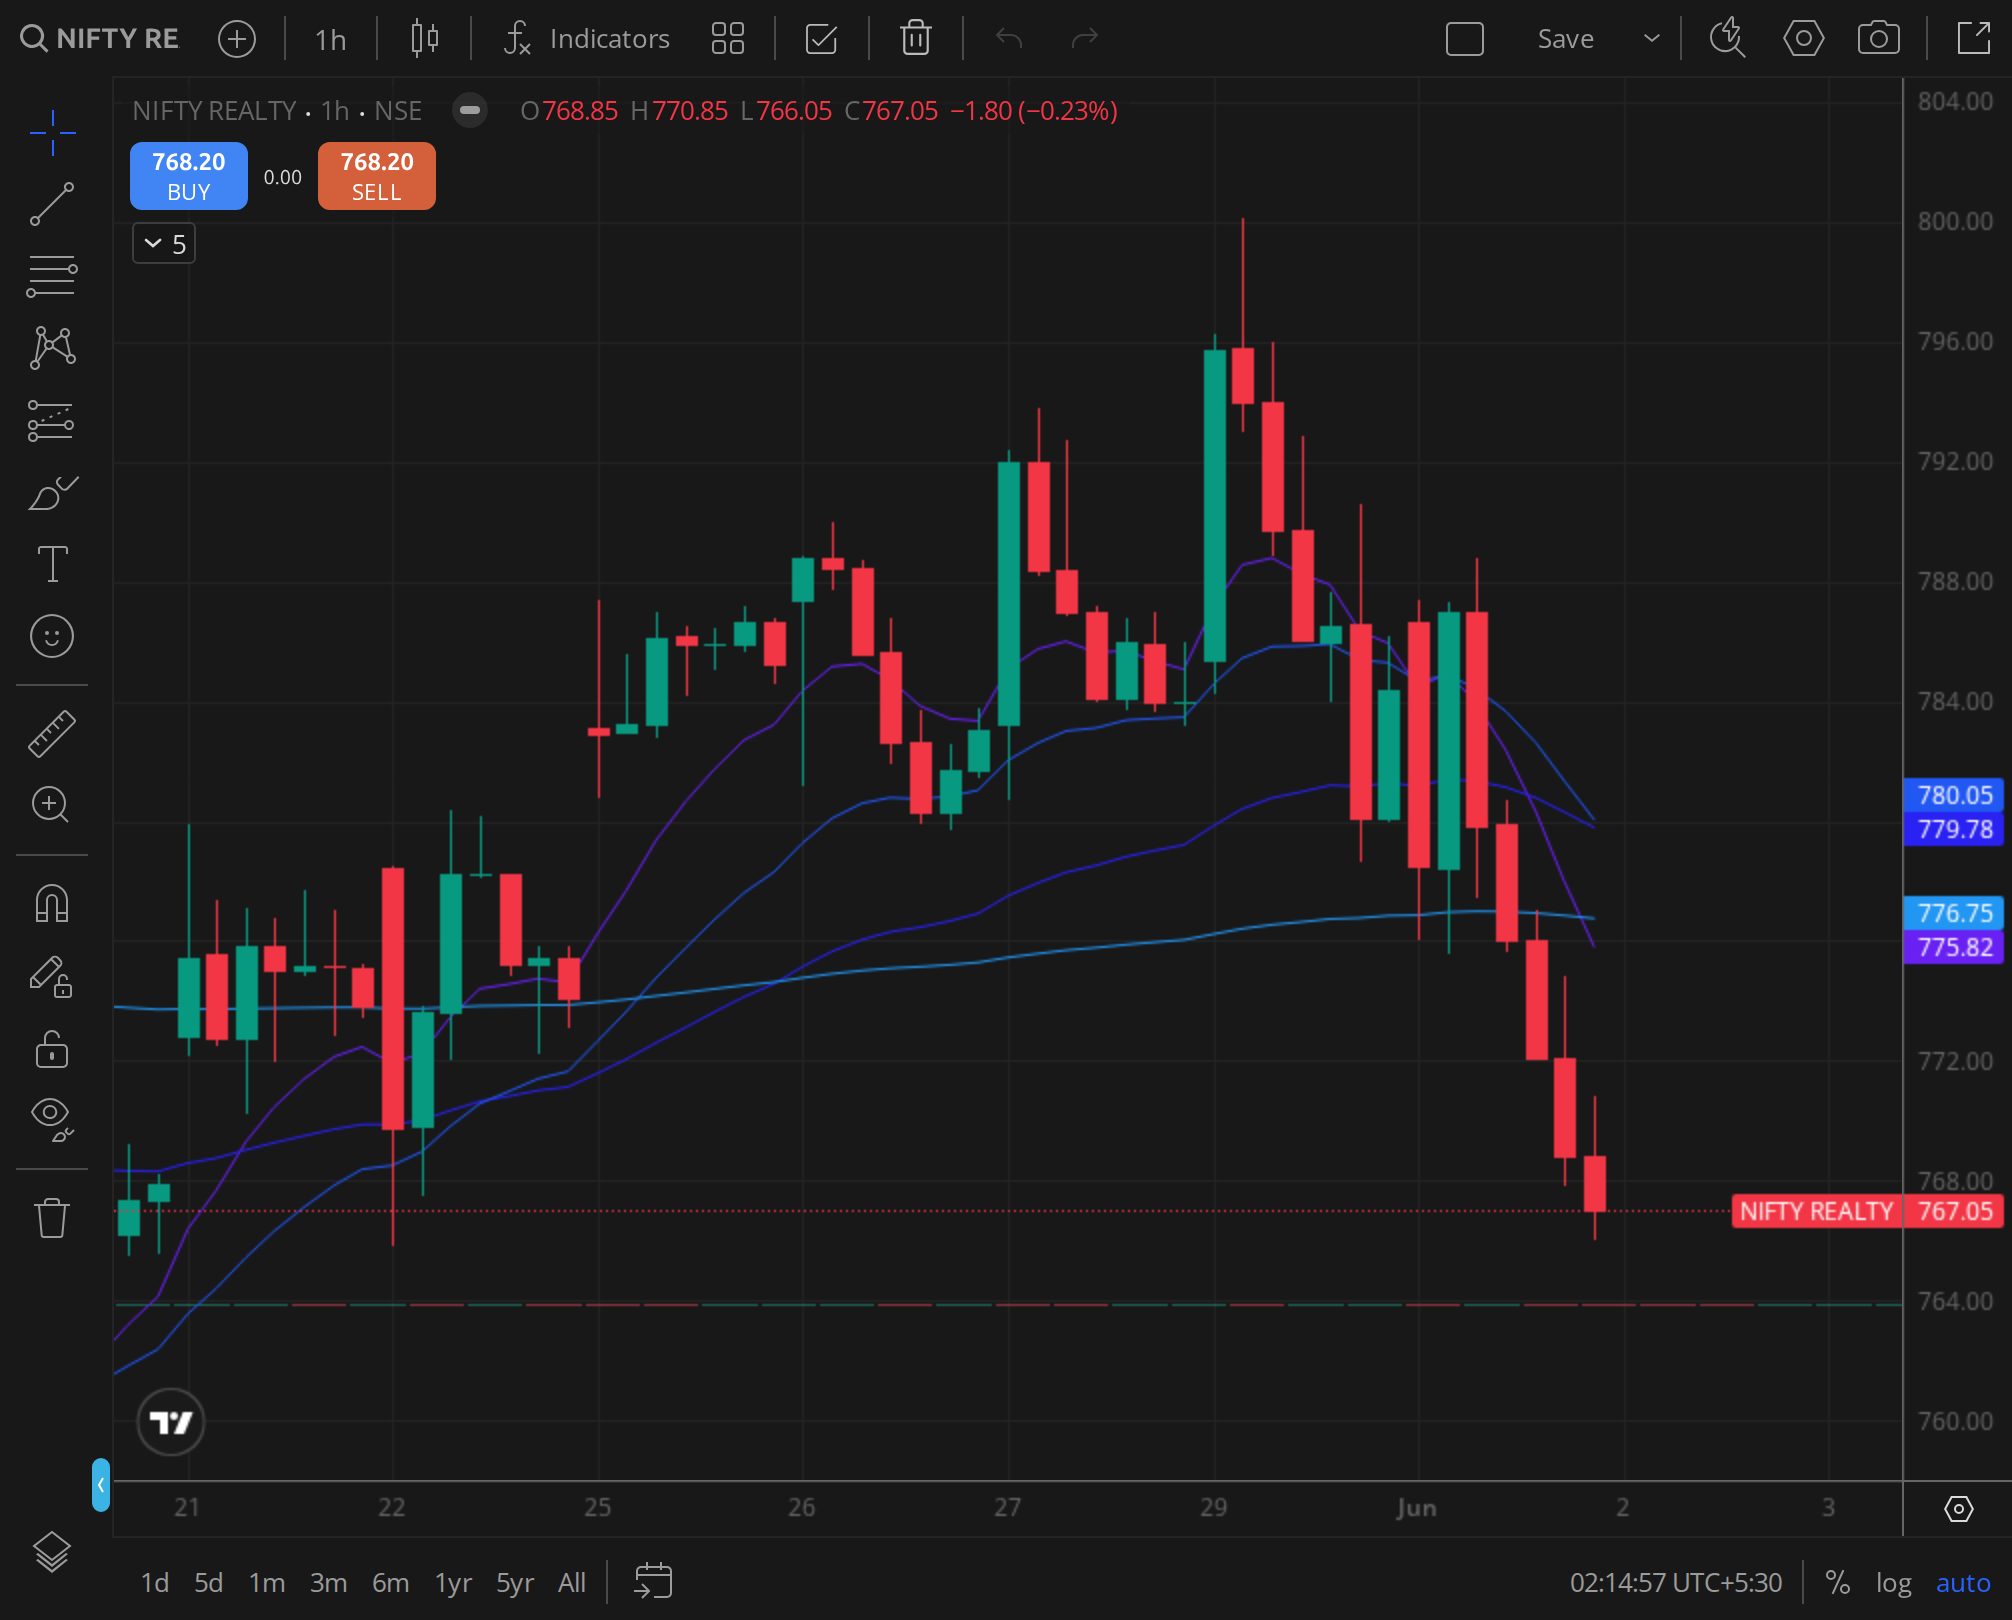This screenshot has width=2012, height=1620.
Task: Toggle auto scale
Action: click(x=1963, y=1583)
